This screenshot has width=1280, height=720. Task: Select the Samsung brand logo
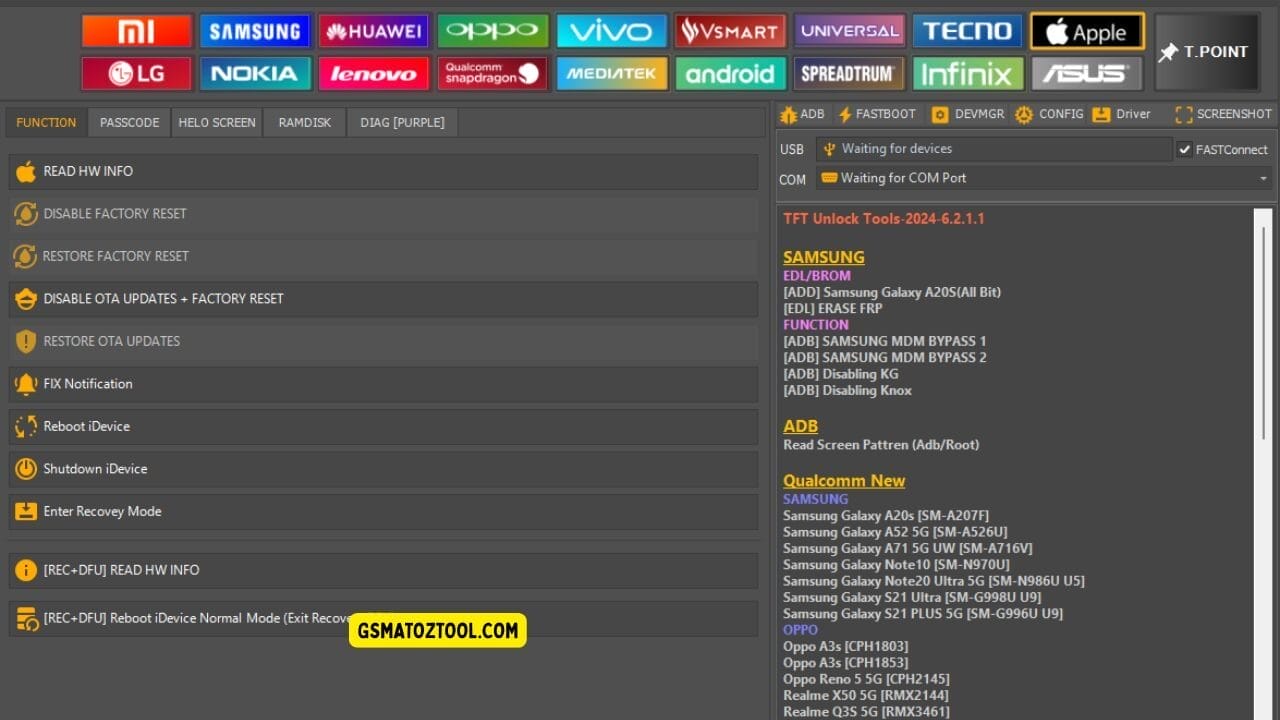tap(255, 30)
